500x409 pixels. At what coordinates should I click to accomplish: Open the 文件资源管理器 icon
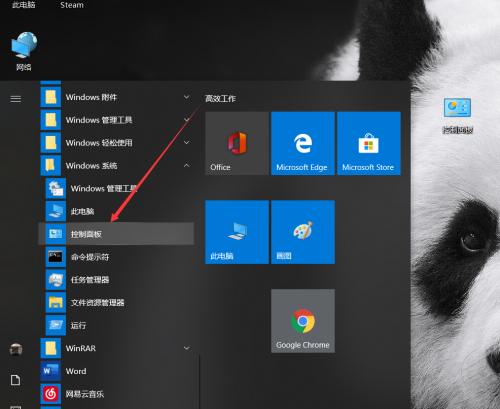pyautogui.click(x=56, y=302)
